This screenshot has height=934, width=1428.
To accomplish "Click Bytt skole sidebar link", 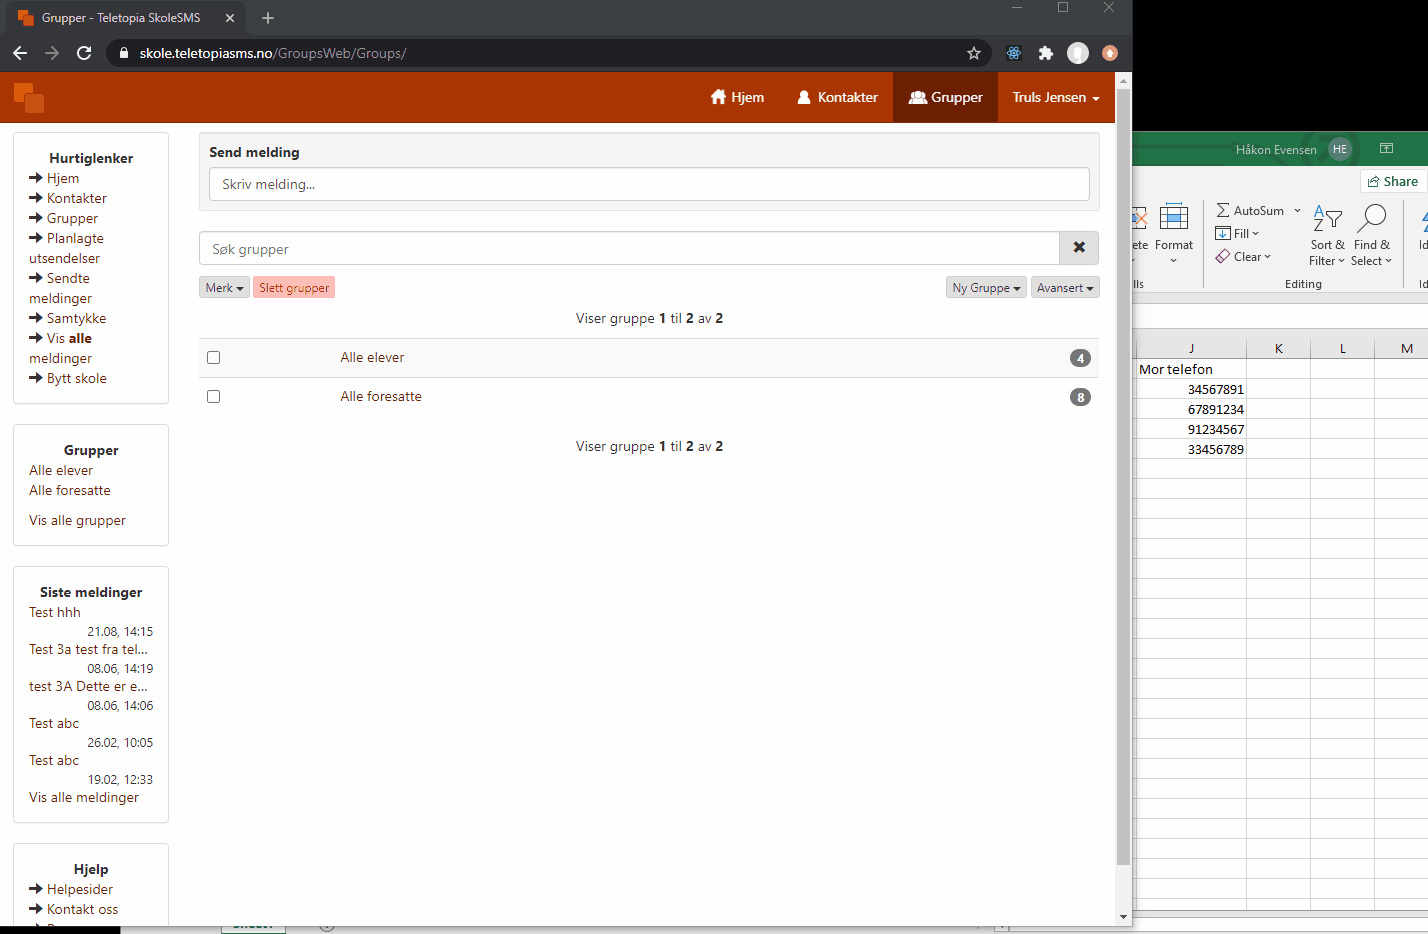I will pyautogui.click(x=76, y=378).
